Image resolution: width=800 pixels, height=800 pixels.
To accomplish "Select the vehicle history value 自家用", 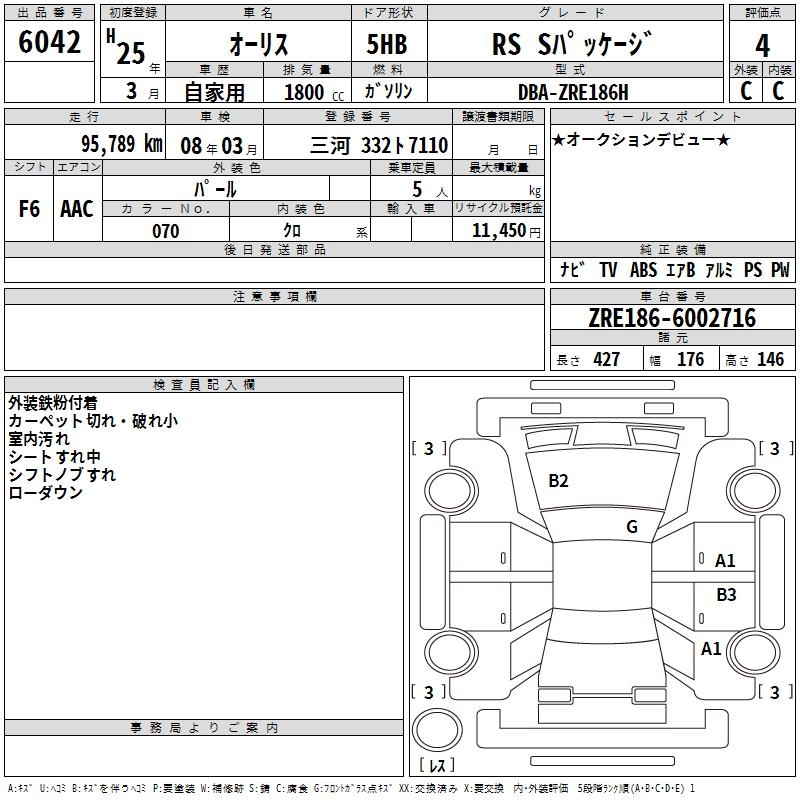I will coord(214,92).
